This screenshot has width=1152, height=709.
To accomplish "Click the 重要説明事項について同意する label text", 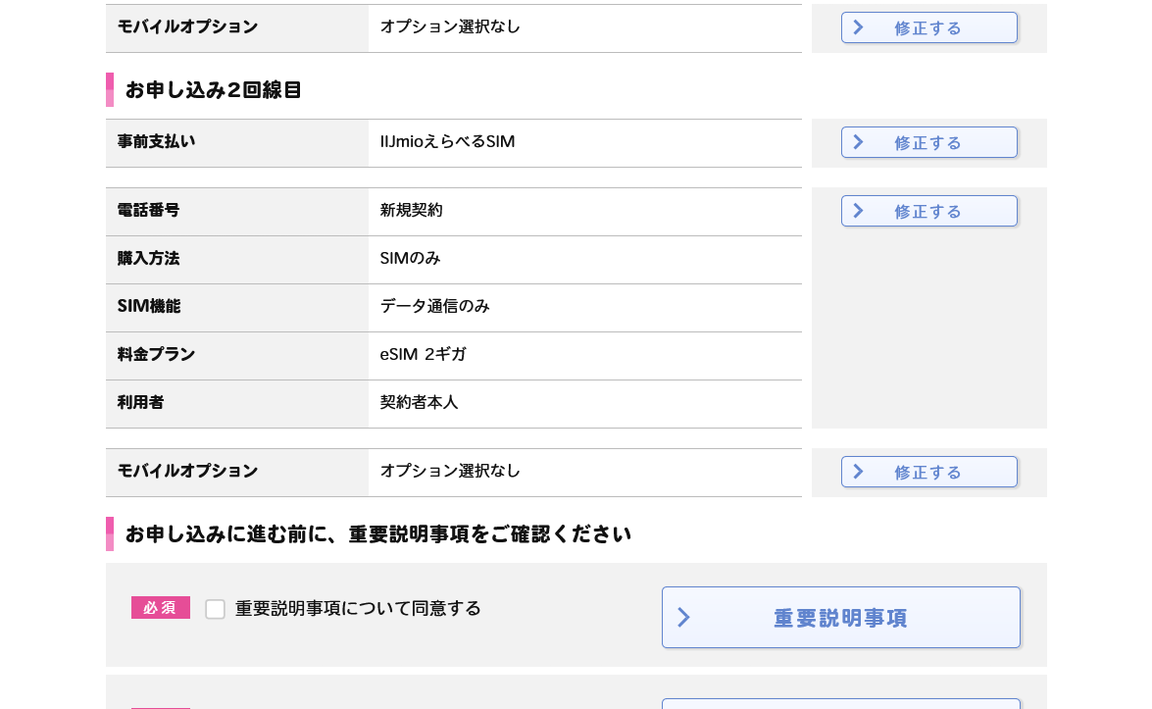I will coord(358,608).
